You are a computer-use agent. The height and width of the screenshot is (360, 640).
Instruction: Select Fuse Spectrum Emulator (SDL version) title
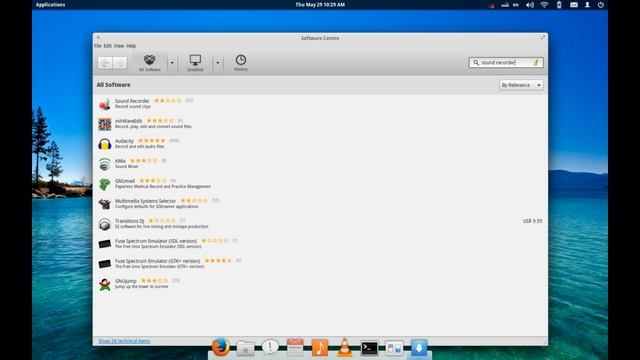pos(156,241)
